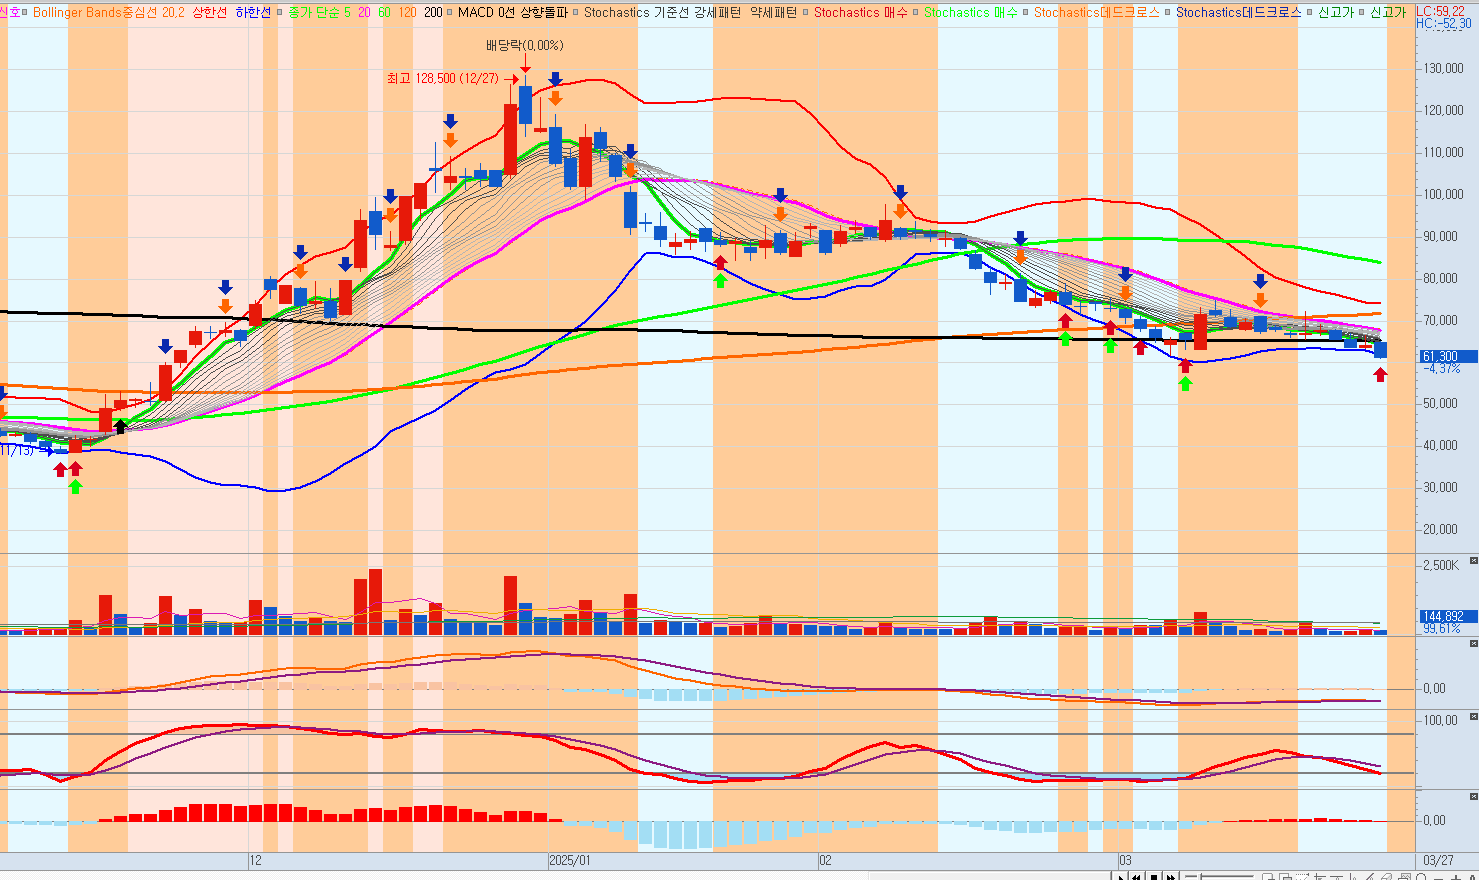This screenshot has width=1479, height=880.
Task: Click the square marker before 종가 단순 legend
Action: pos(281,13)
